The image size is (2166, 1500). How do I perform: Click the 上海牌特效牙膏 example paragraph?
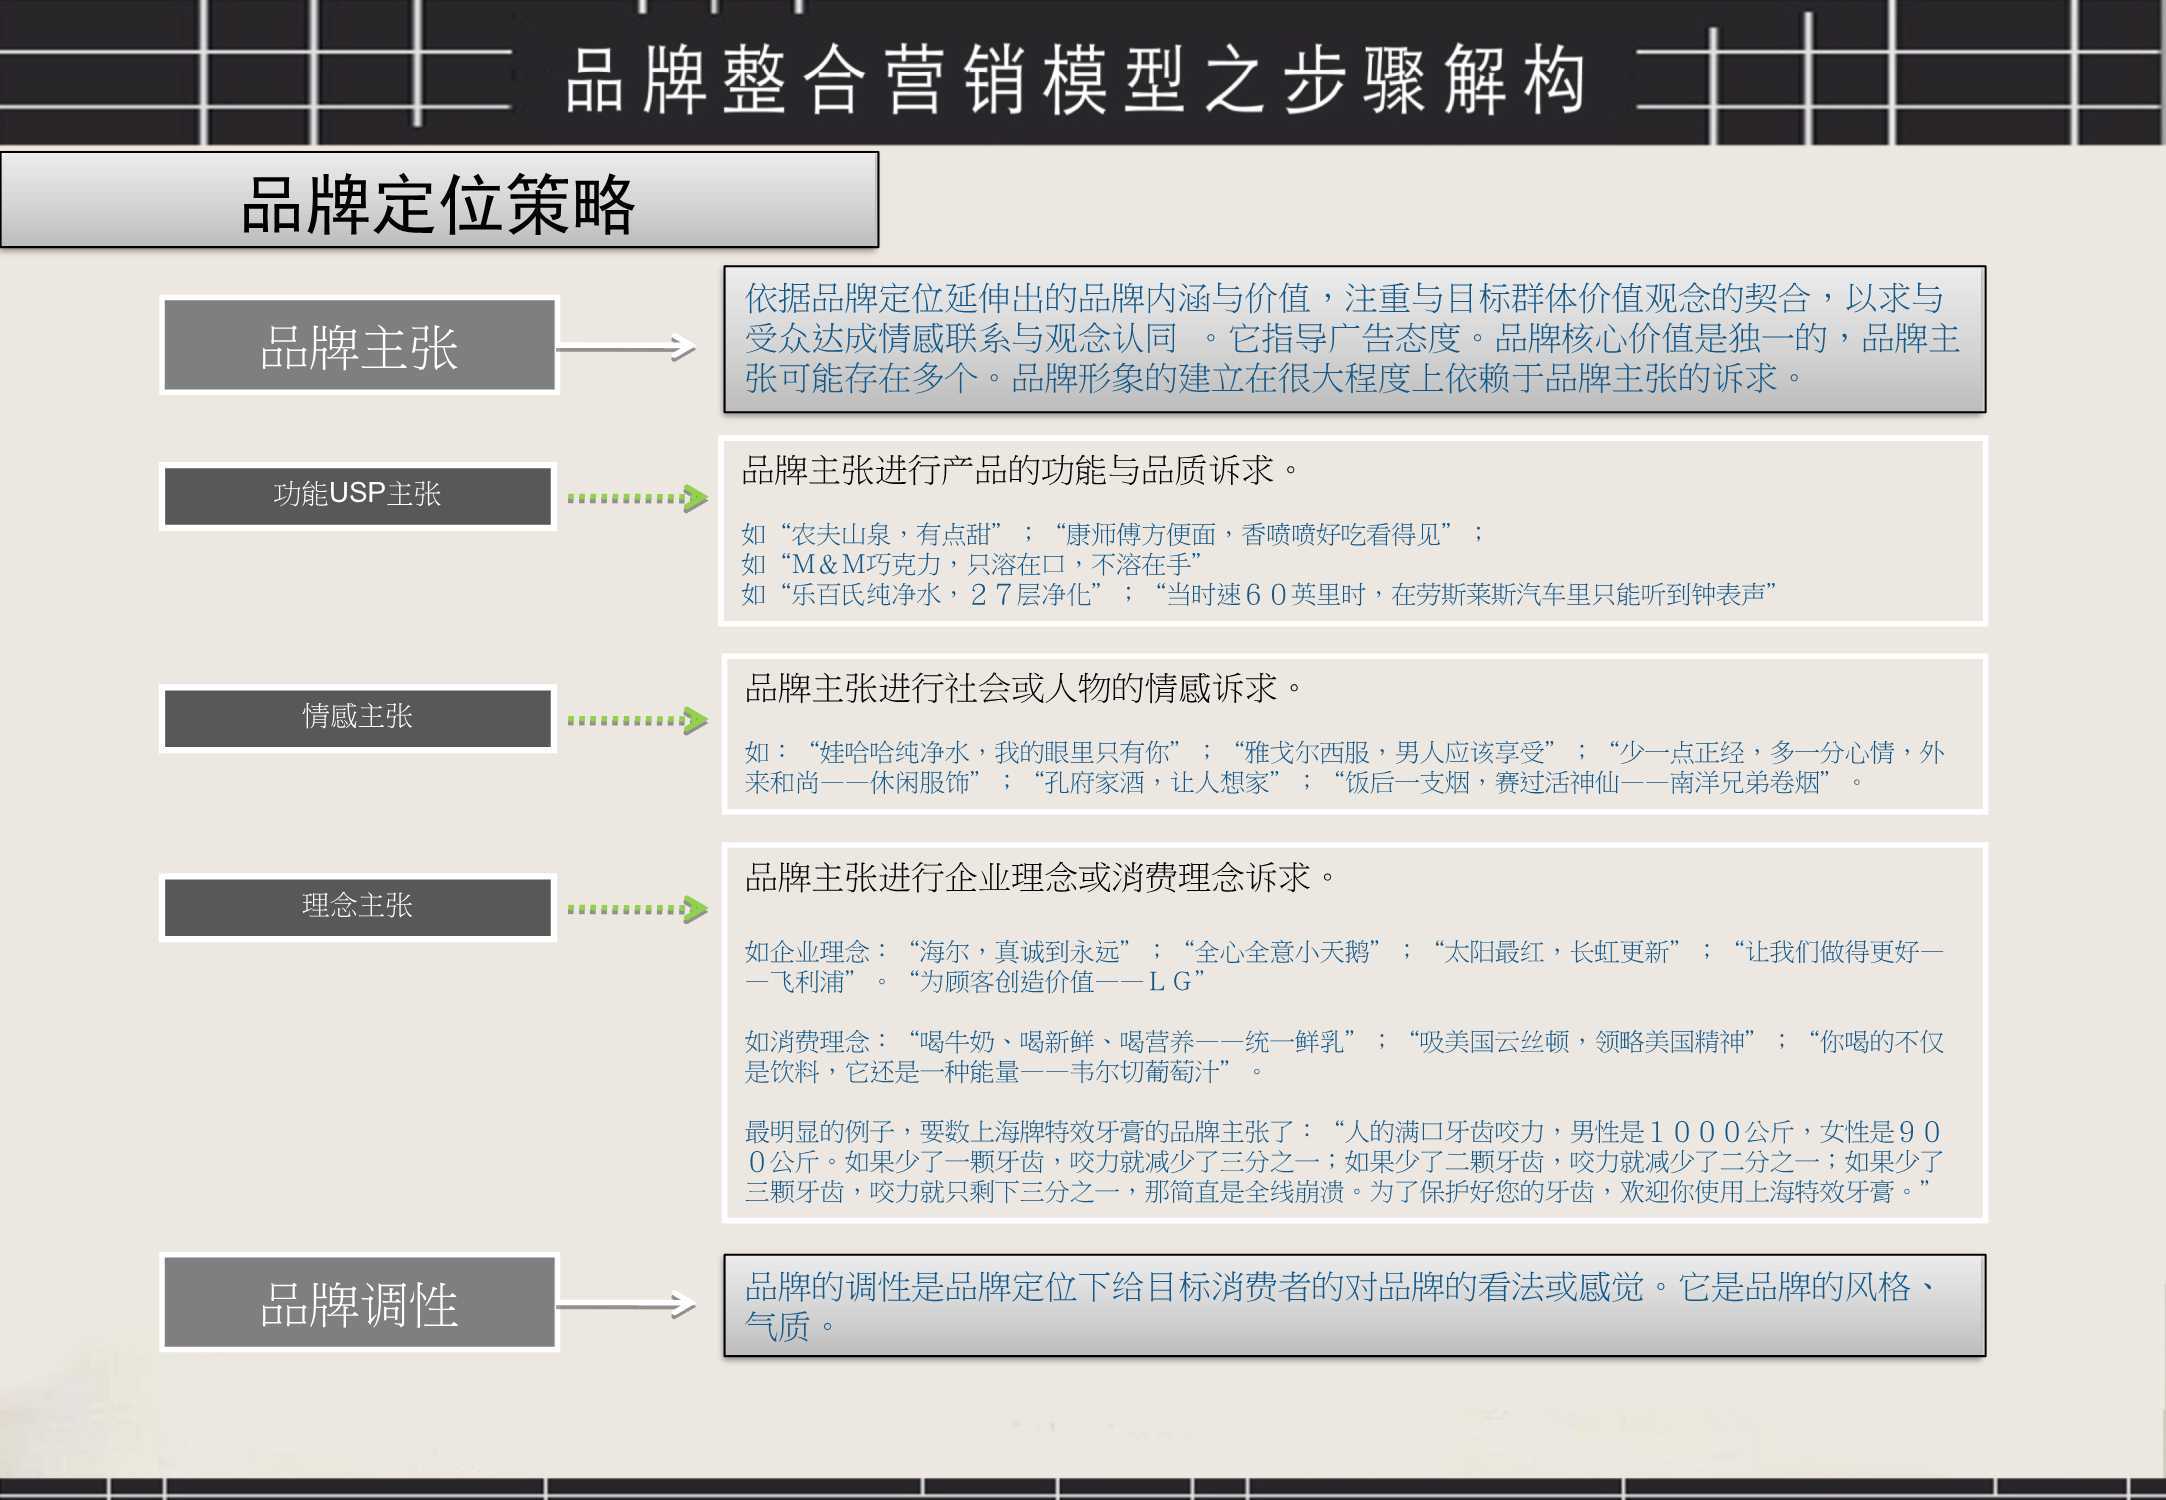click(1345, 1161)
